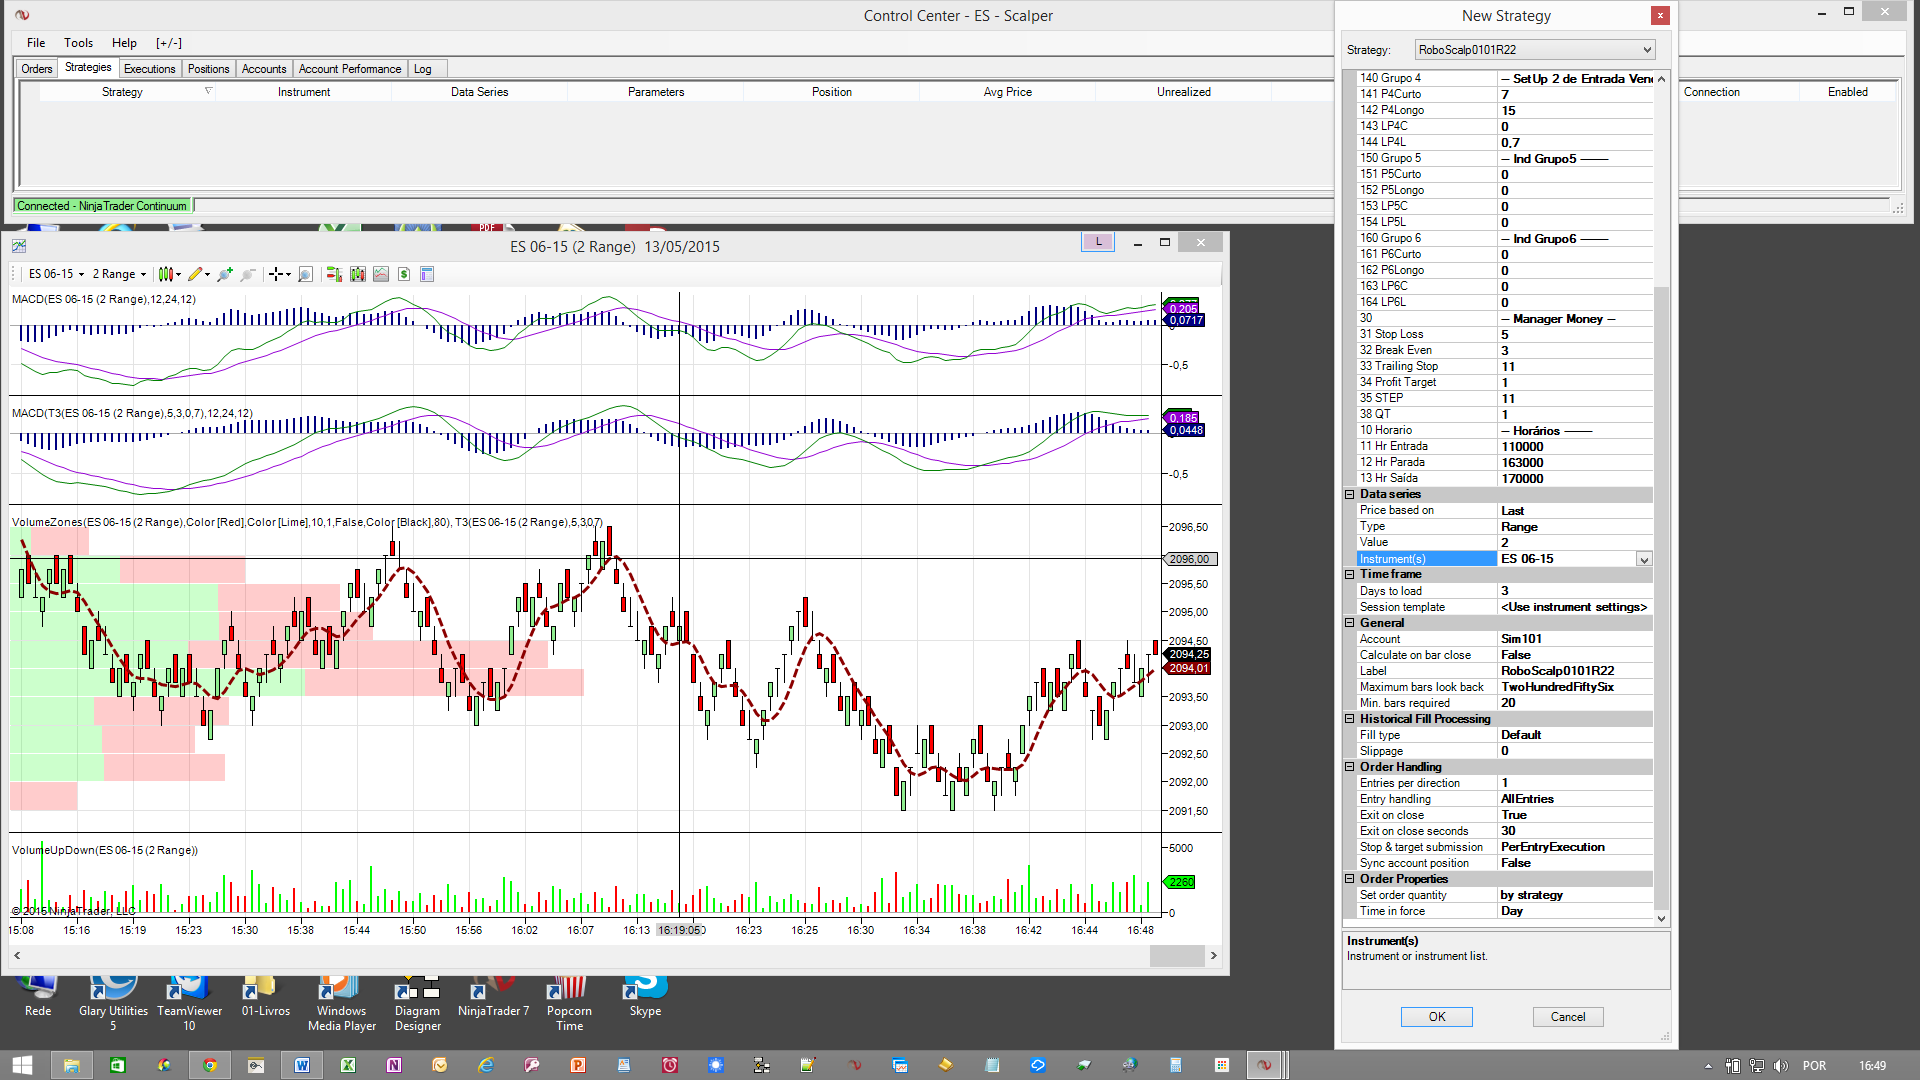
Task: Open the Data Series candlestick icon
Action: click(357, 274)
